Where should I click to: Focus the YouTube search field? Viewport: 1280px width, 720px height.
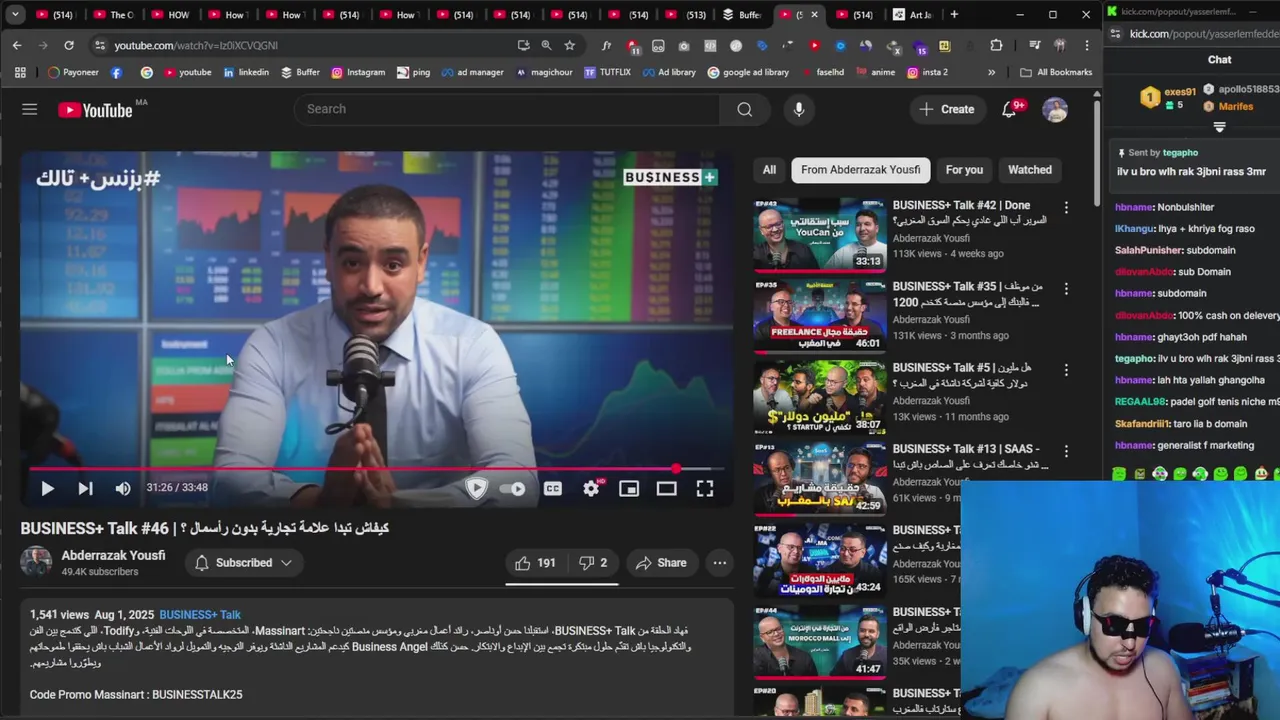pyautogui.click(x=507, y=109)
